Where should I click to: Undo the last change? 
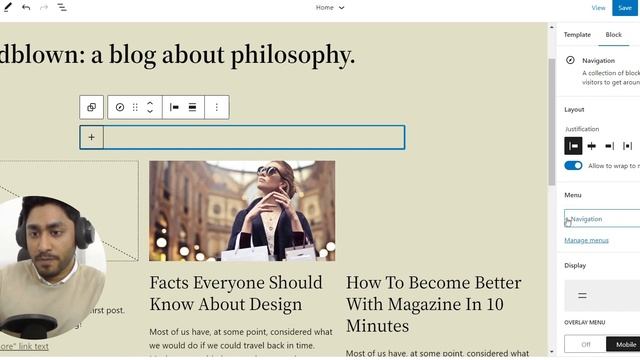click(26, 7)
